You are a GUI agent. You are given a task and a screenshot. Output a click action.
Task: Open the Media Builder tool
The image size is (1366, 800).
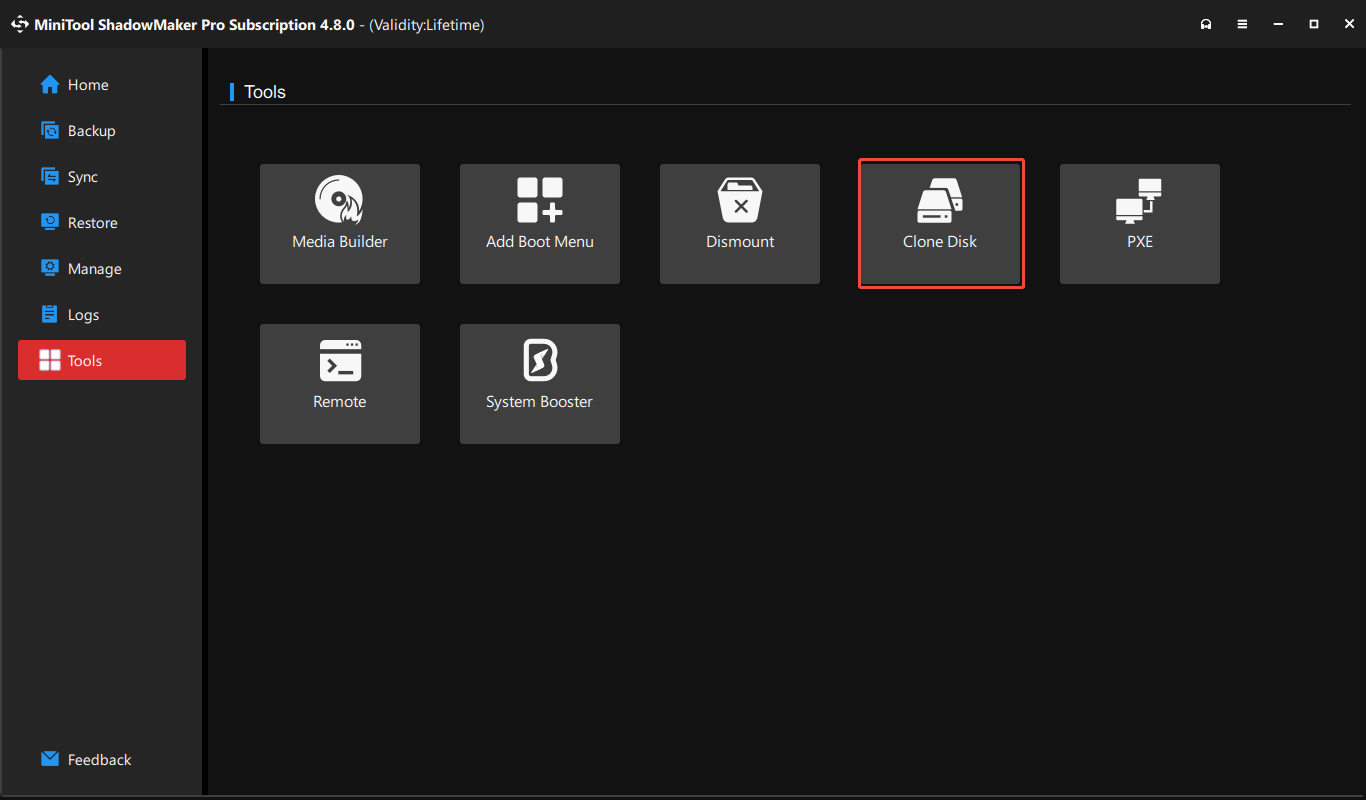coord(339,223)
